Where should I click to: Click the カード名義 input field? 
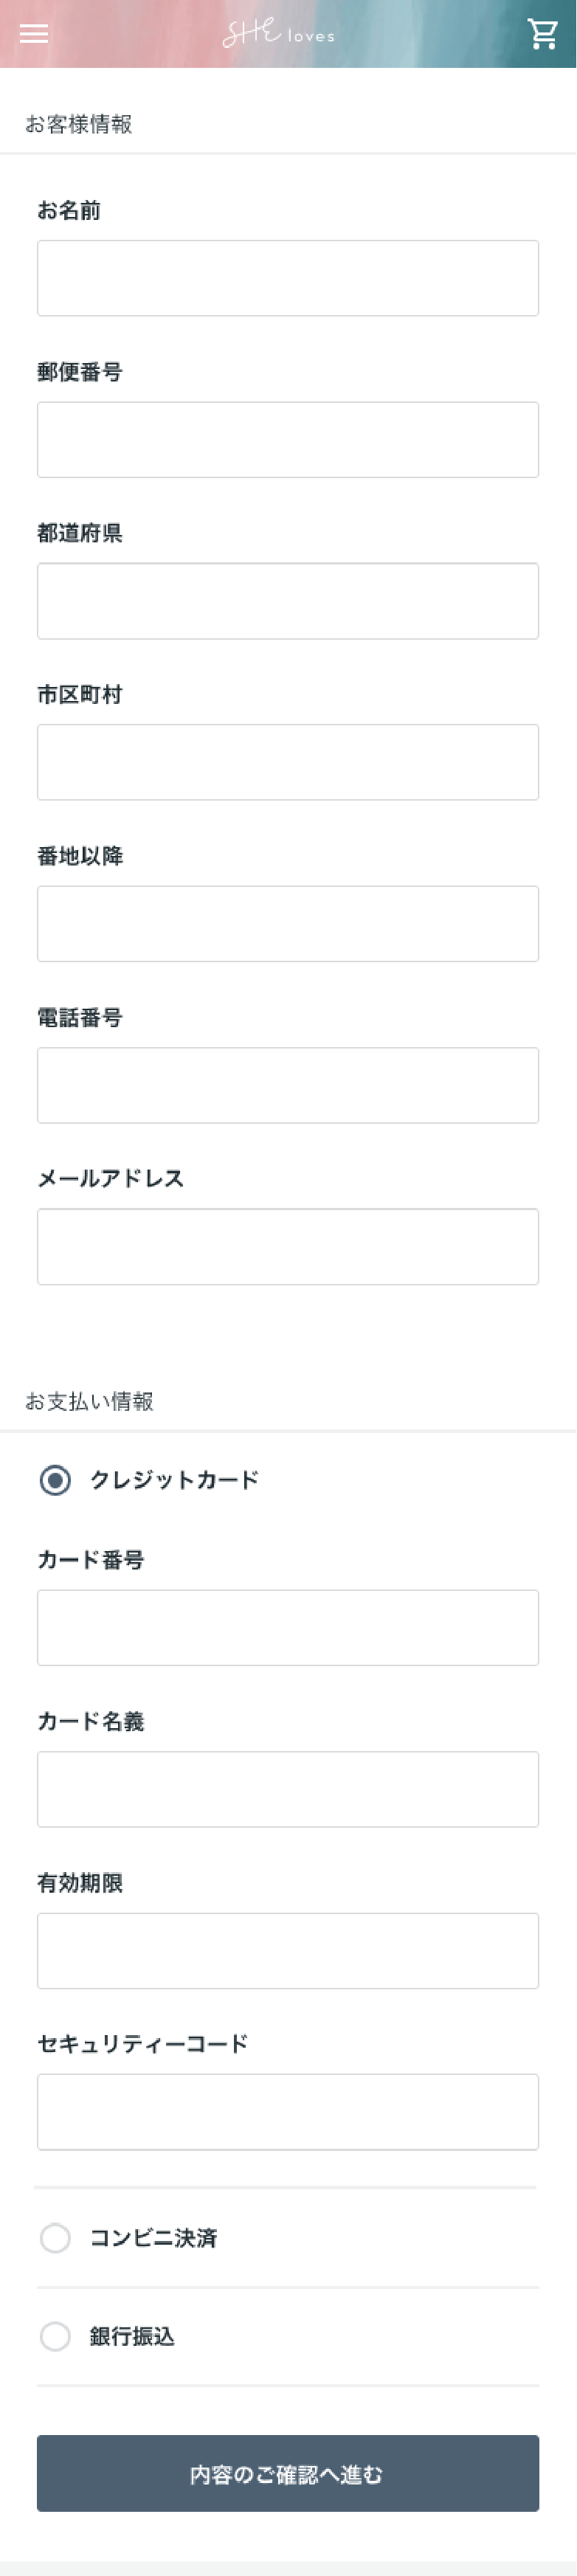pos(288,1789)
